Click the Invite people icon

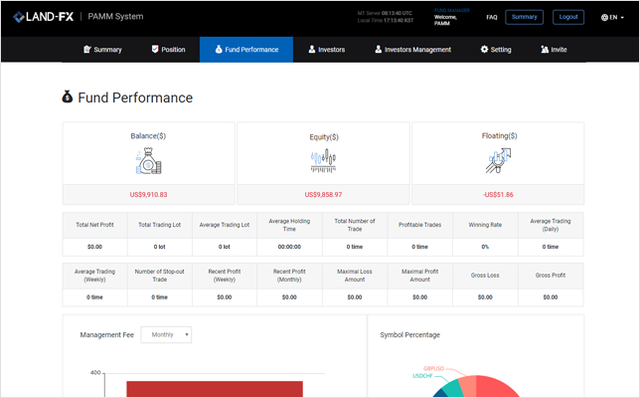tap(544, 49)
